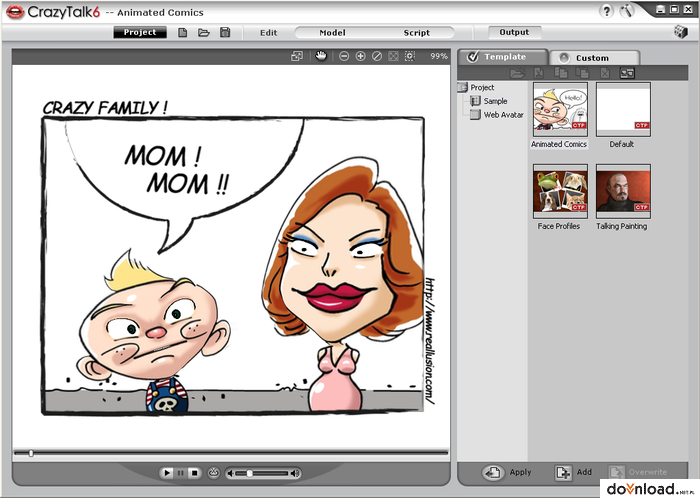The width and height of the screenshot is (700, 498).
Task: Mute audio with the speaker icon
Action: (x=230, y=473)
